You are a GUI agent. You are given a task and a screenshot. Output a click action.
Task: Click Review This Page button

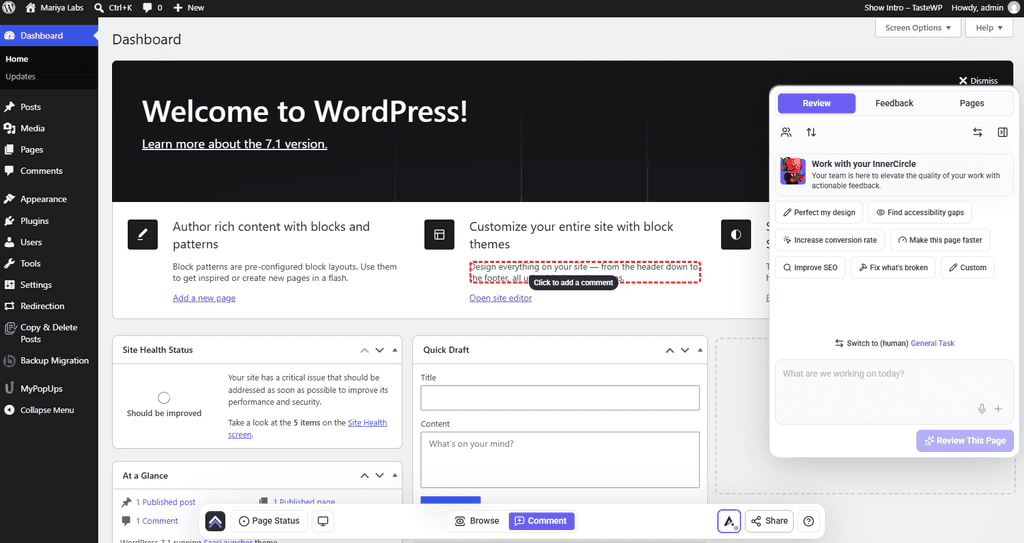click(965, 441)
